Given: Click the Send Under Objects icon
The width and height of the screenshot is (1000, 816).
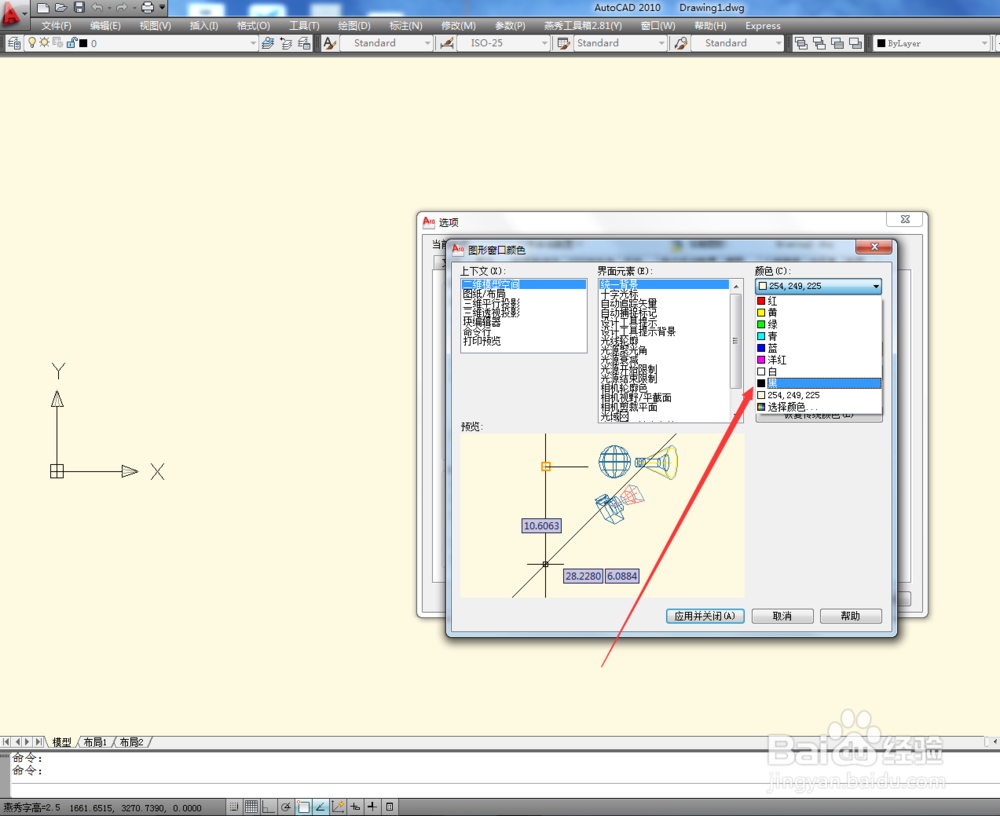Looking at the screenshot, I should (x=855, y=43).
